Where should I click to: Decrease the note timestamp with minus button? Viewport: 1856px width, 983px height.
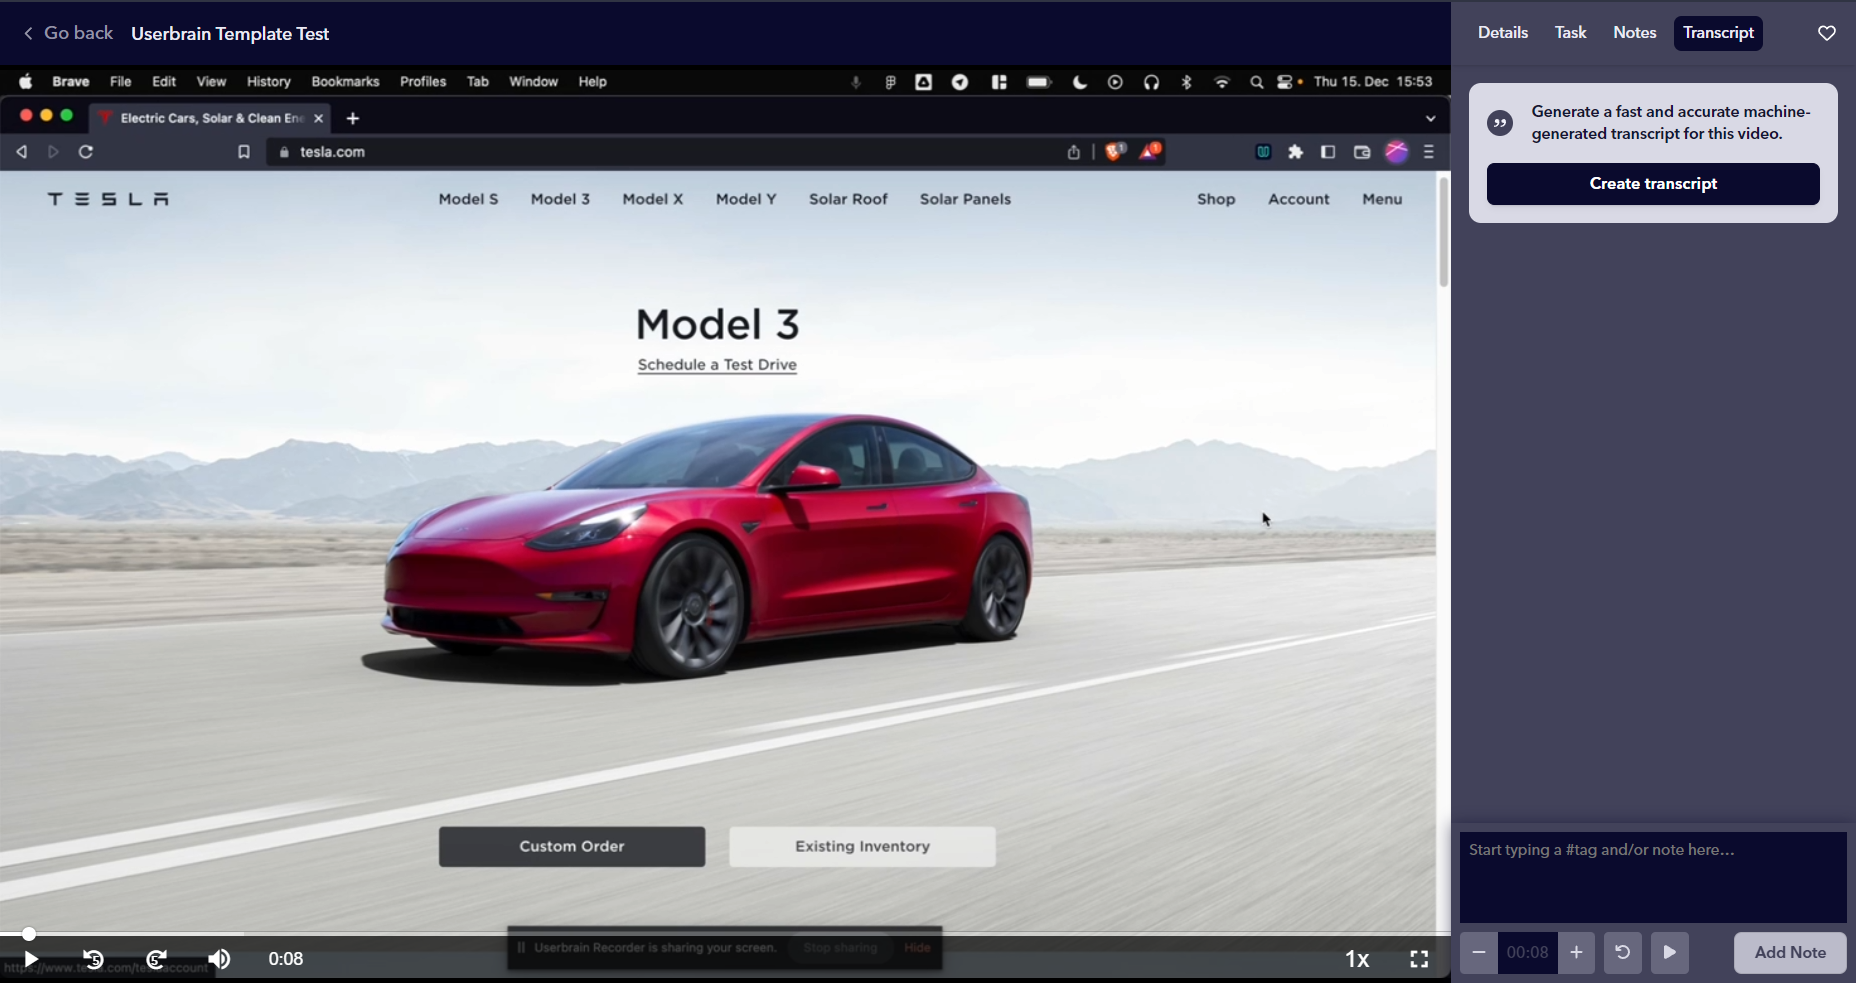1479,953
